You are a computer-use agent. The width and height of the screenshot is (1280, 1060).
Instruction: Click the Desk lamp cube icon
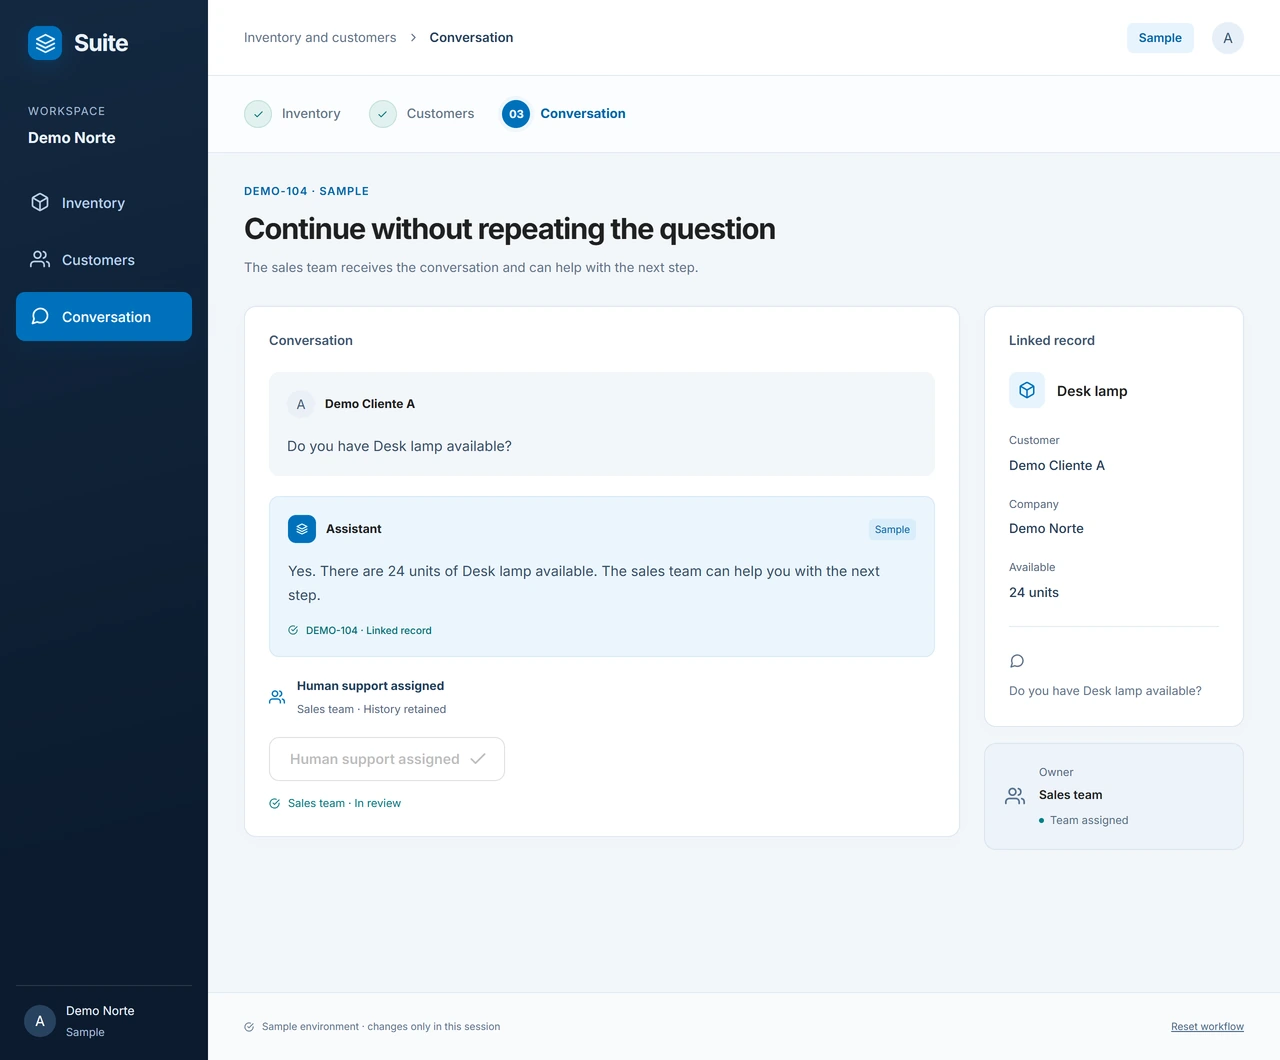pyautogui.click(x=1027, y=390)
